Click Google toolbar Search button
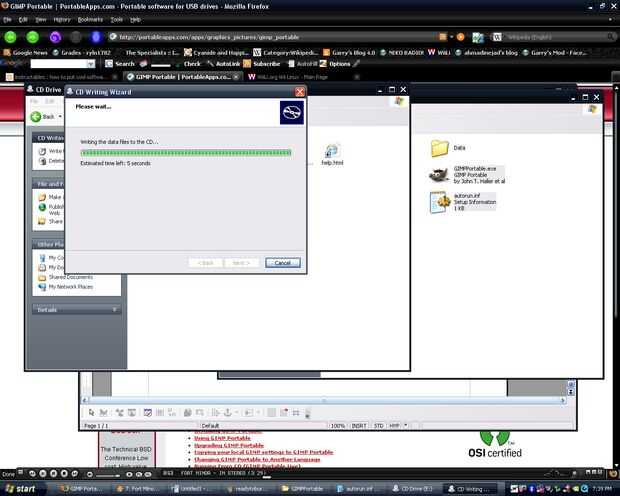 point(120,64)
